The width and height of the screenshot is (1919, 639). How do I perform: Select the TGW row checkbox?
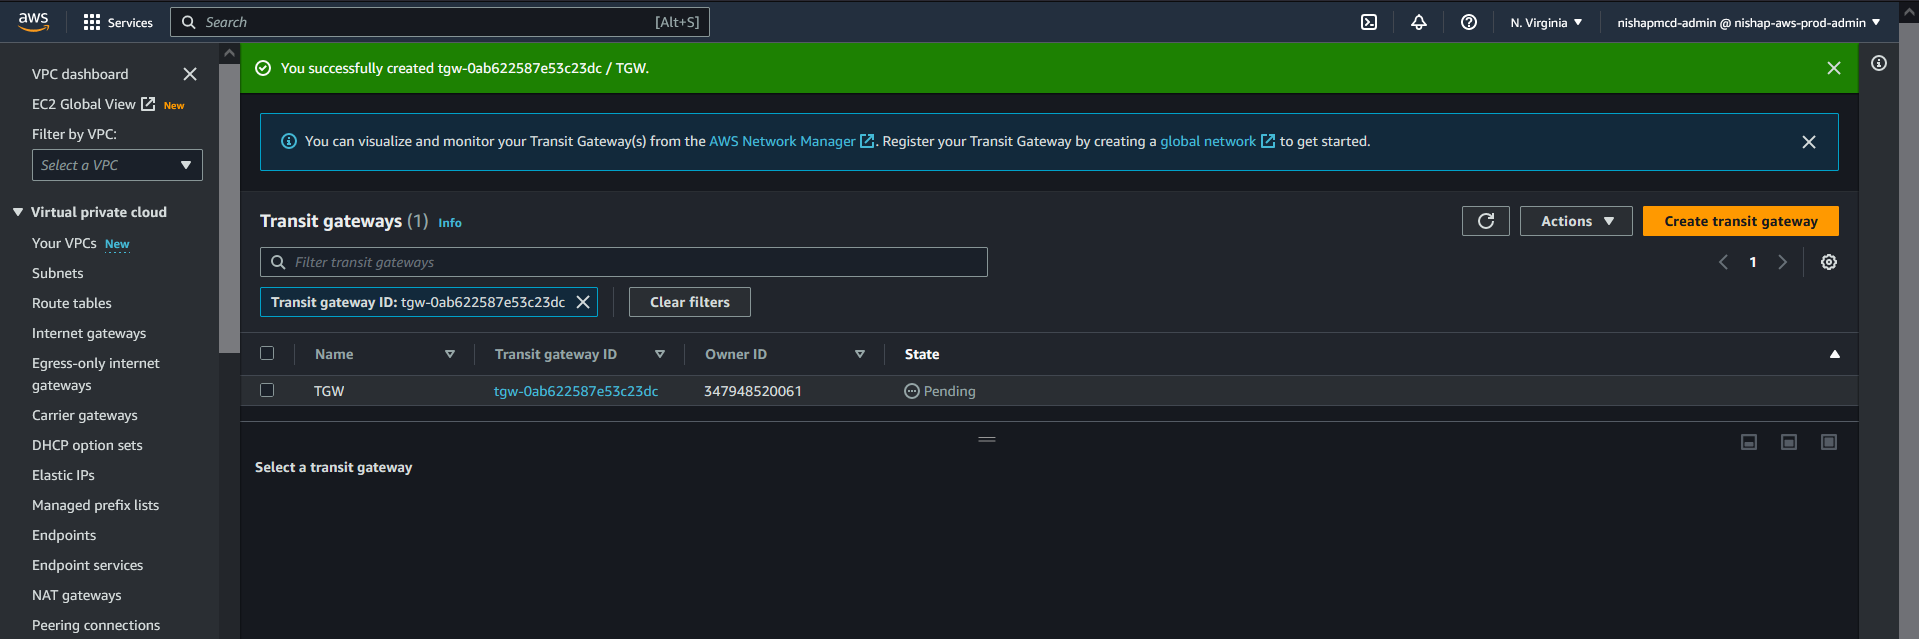[x=267, y=390]
